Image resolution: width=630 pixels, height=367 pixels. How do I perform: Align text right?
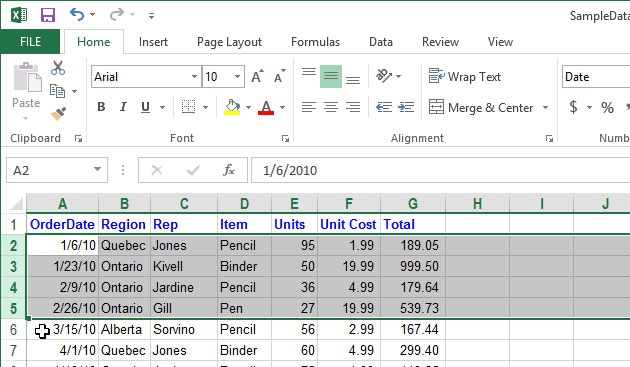(353, 107)
